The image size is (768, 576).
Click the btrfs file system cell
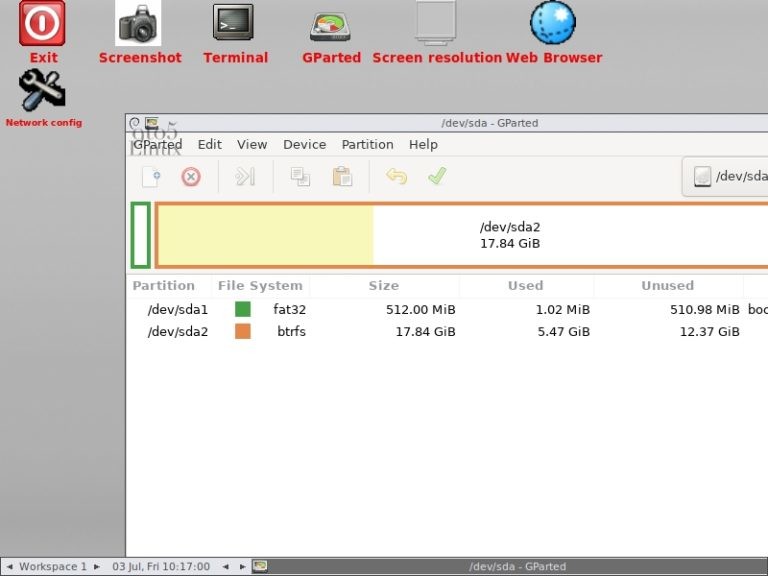291,332
